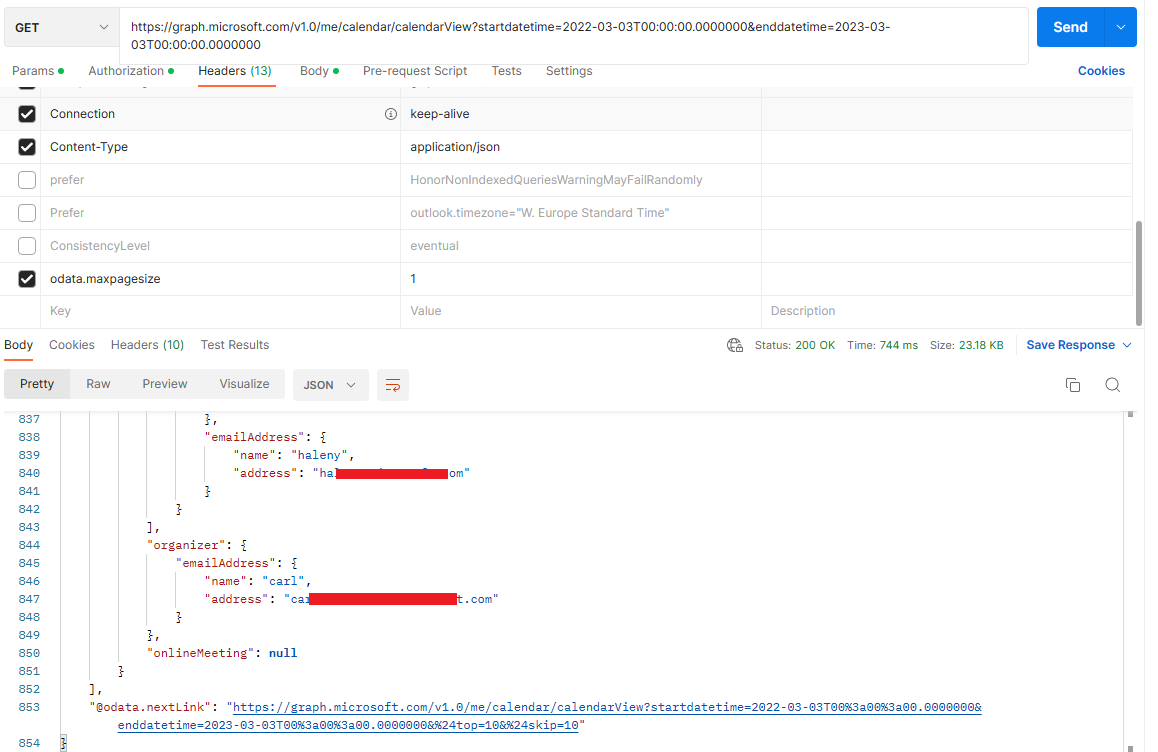Screen dimensions: 1158x752
Task: Open the Params tab
Action: 38,71
